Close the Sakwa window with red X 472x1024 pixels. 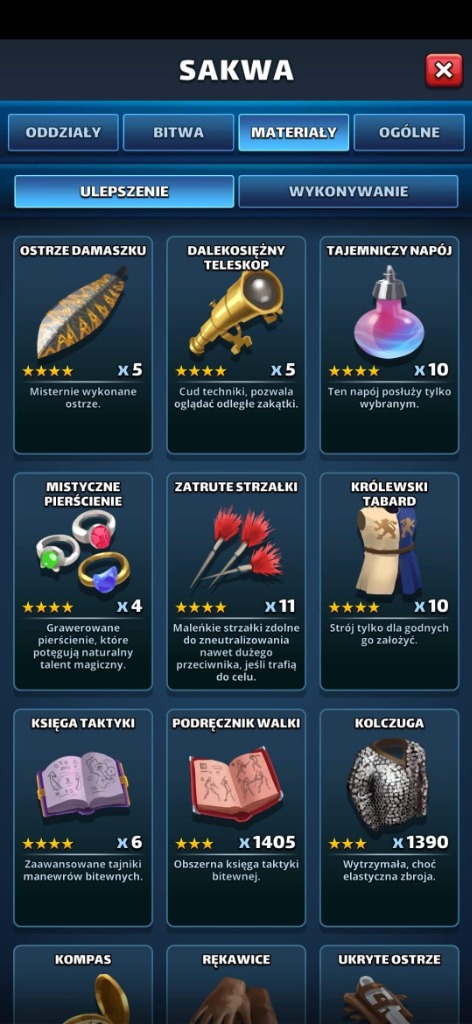point(444,71)
